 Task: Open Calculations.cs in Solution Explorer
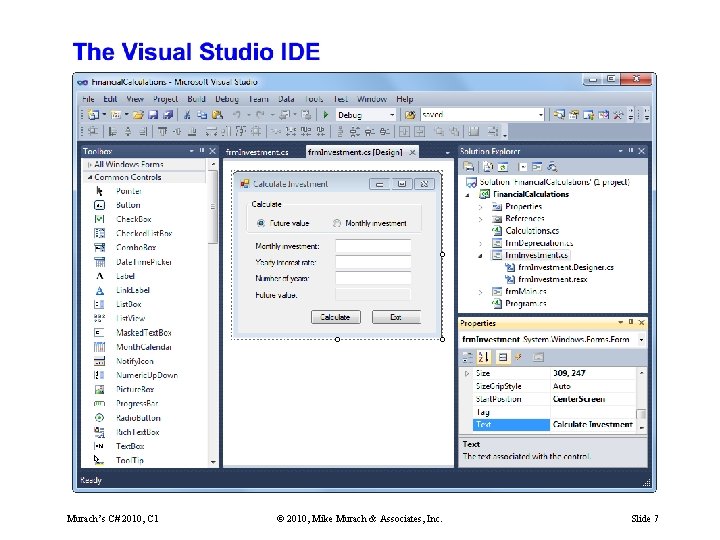coord(532,231)
